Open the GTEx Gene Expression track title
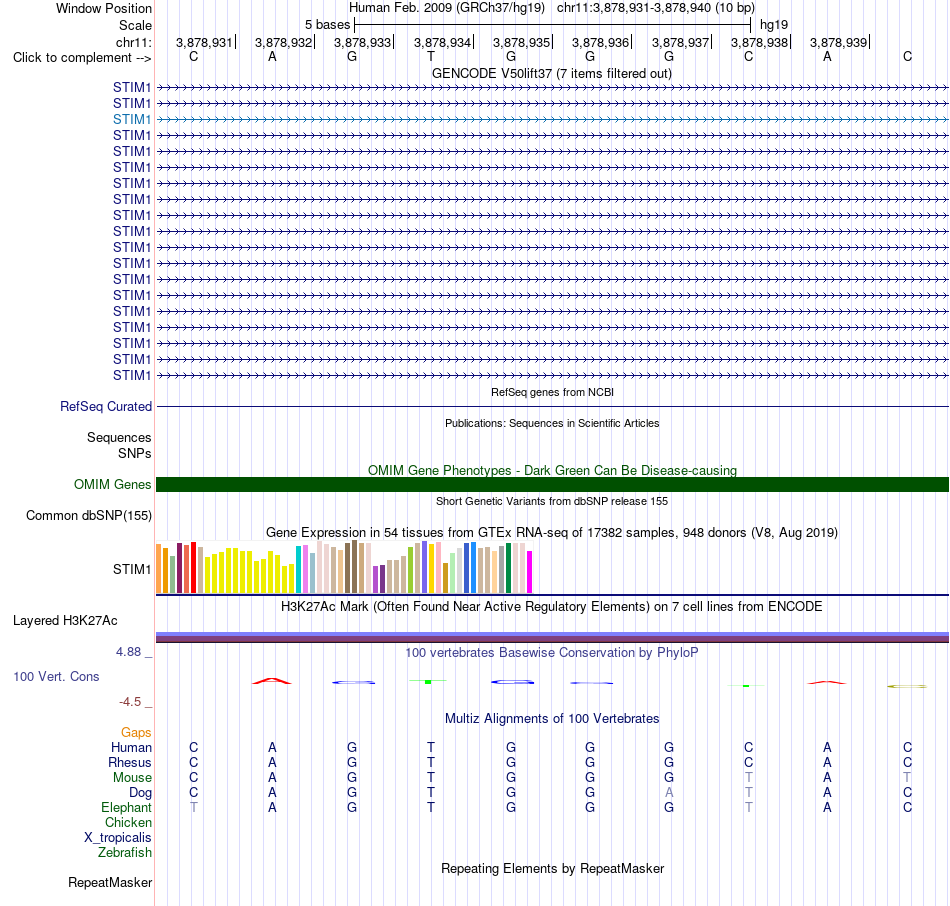This screenshot has height=906, width=950. coord(552,533)
